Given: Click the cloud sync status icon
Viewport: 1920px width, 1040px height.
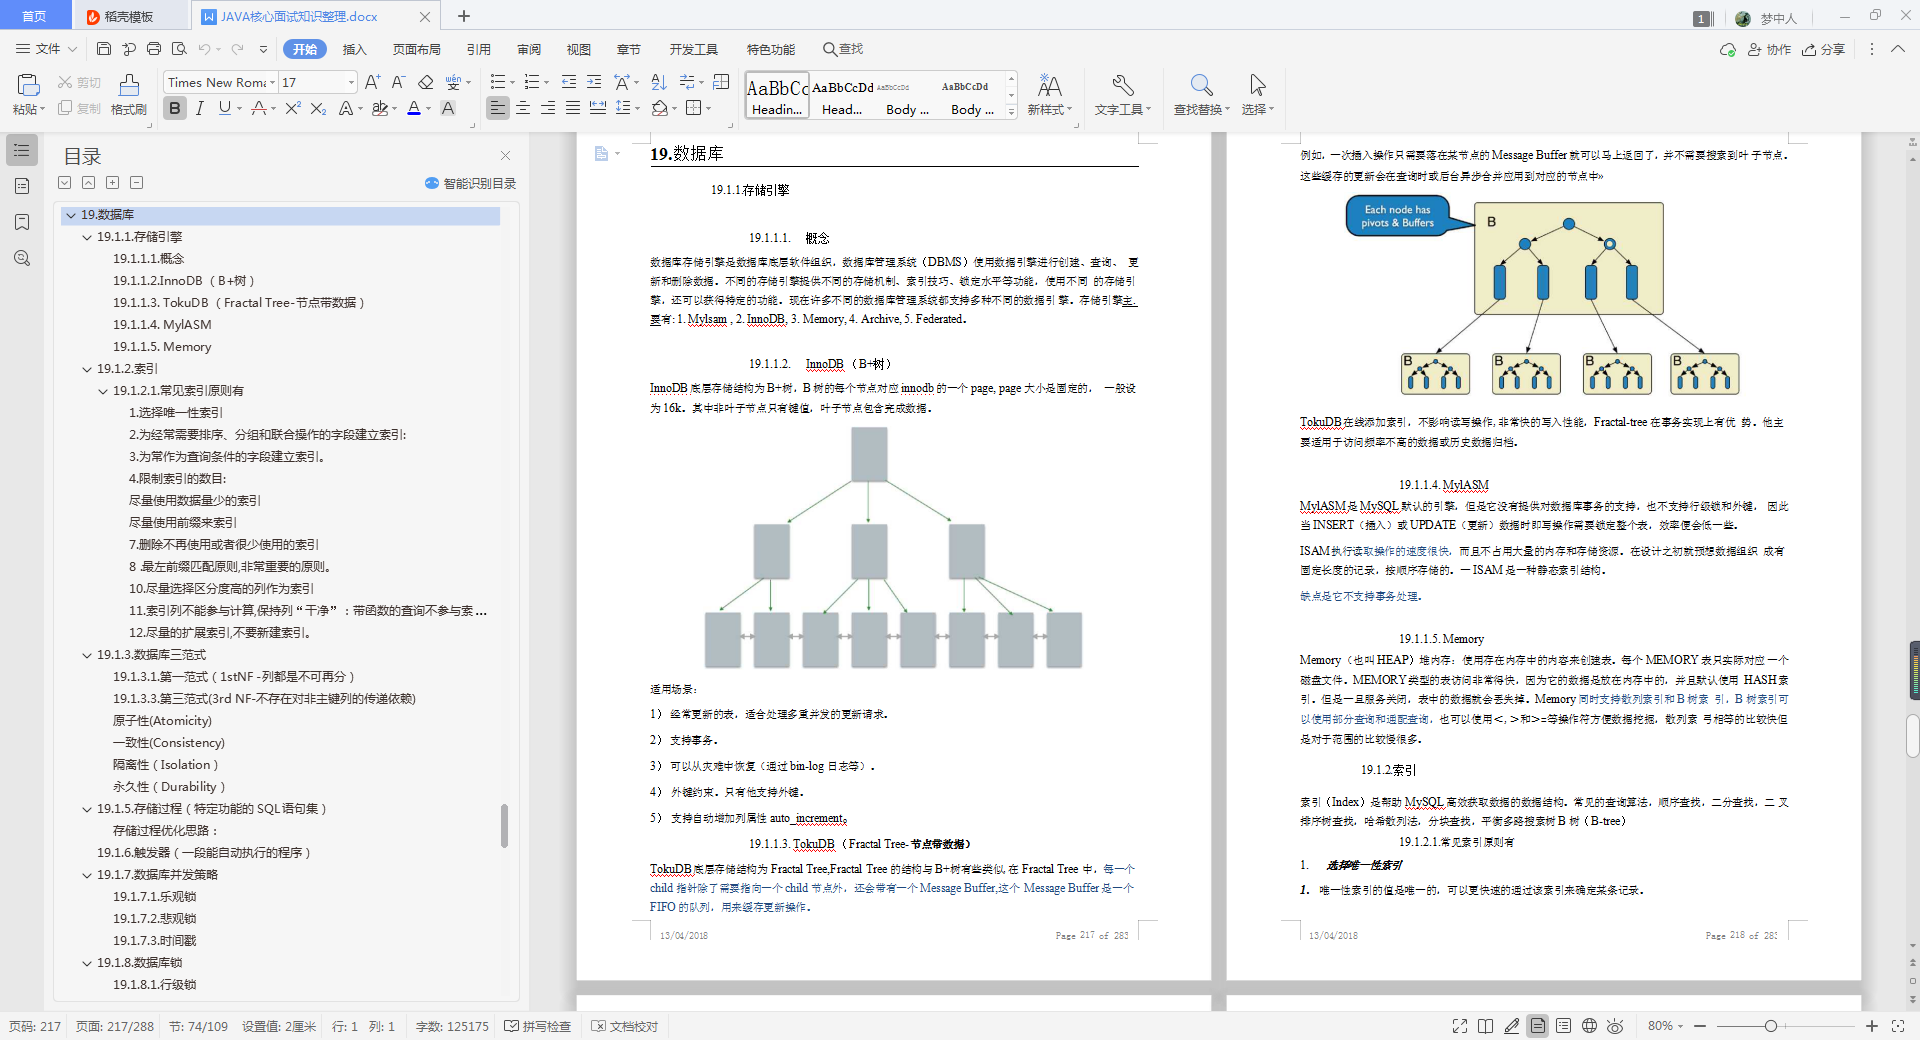Looking at the screenshot, I should [x=1727, y=49].
